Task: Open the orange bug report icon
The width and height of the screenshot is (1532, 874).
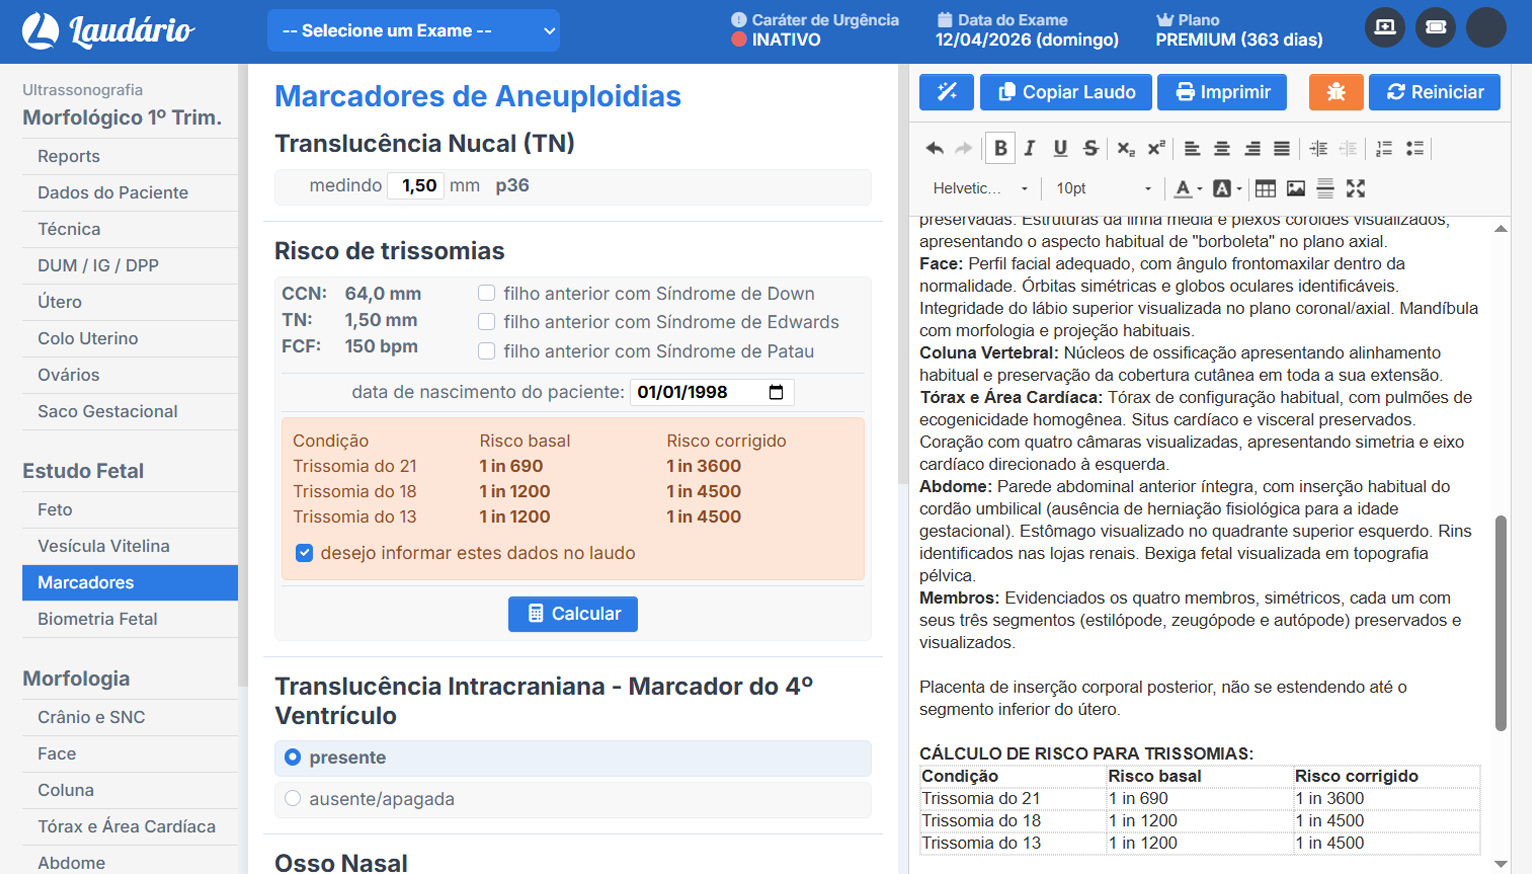Action: click(x=1336, y=92)
